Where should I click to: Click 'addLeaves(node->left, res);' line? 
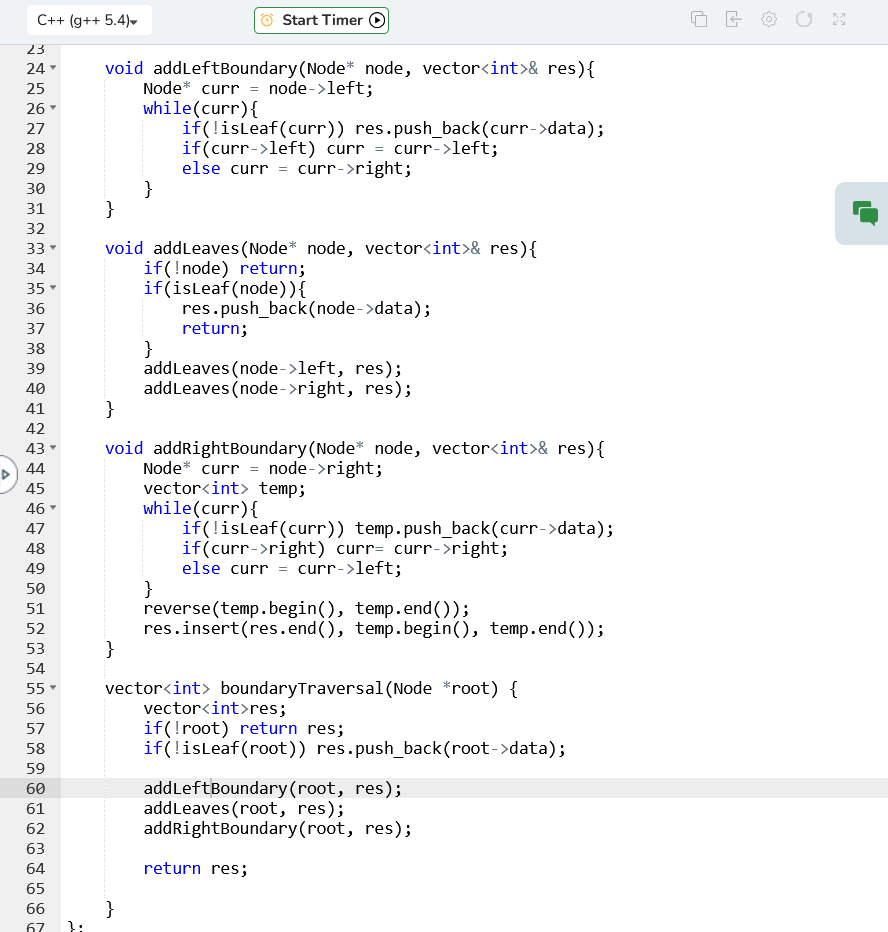pyautogui.click(x=273, y=369)
